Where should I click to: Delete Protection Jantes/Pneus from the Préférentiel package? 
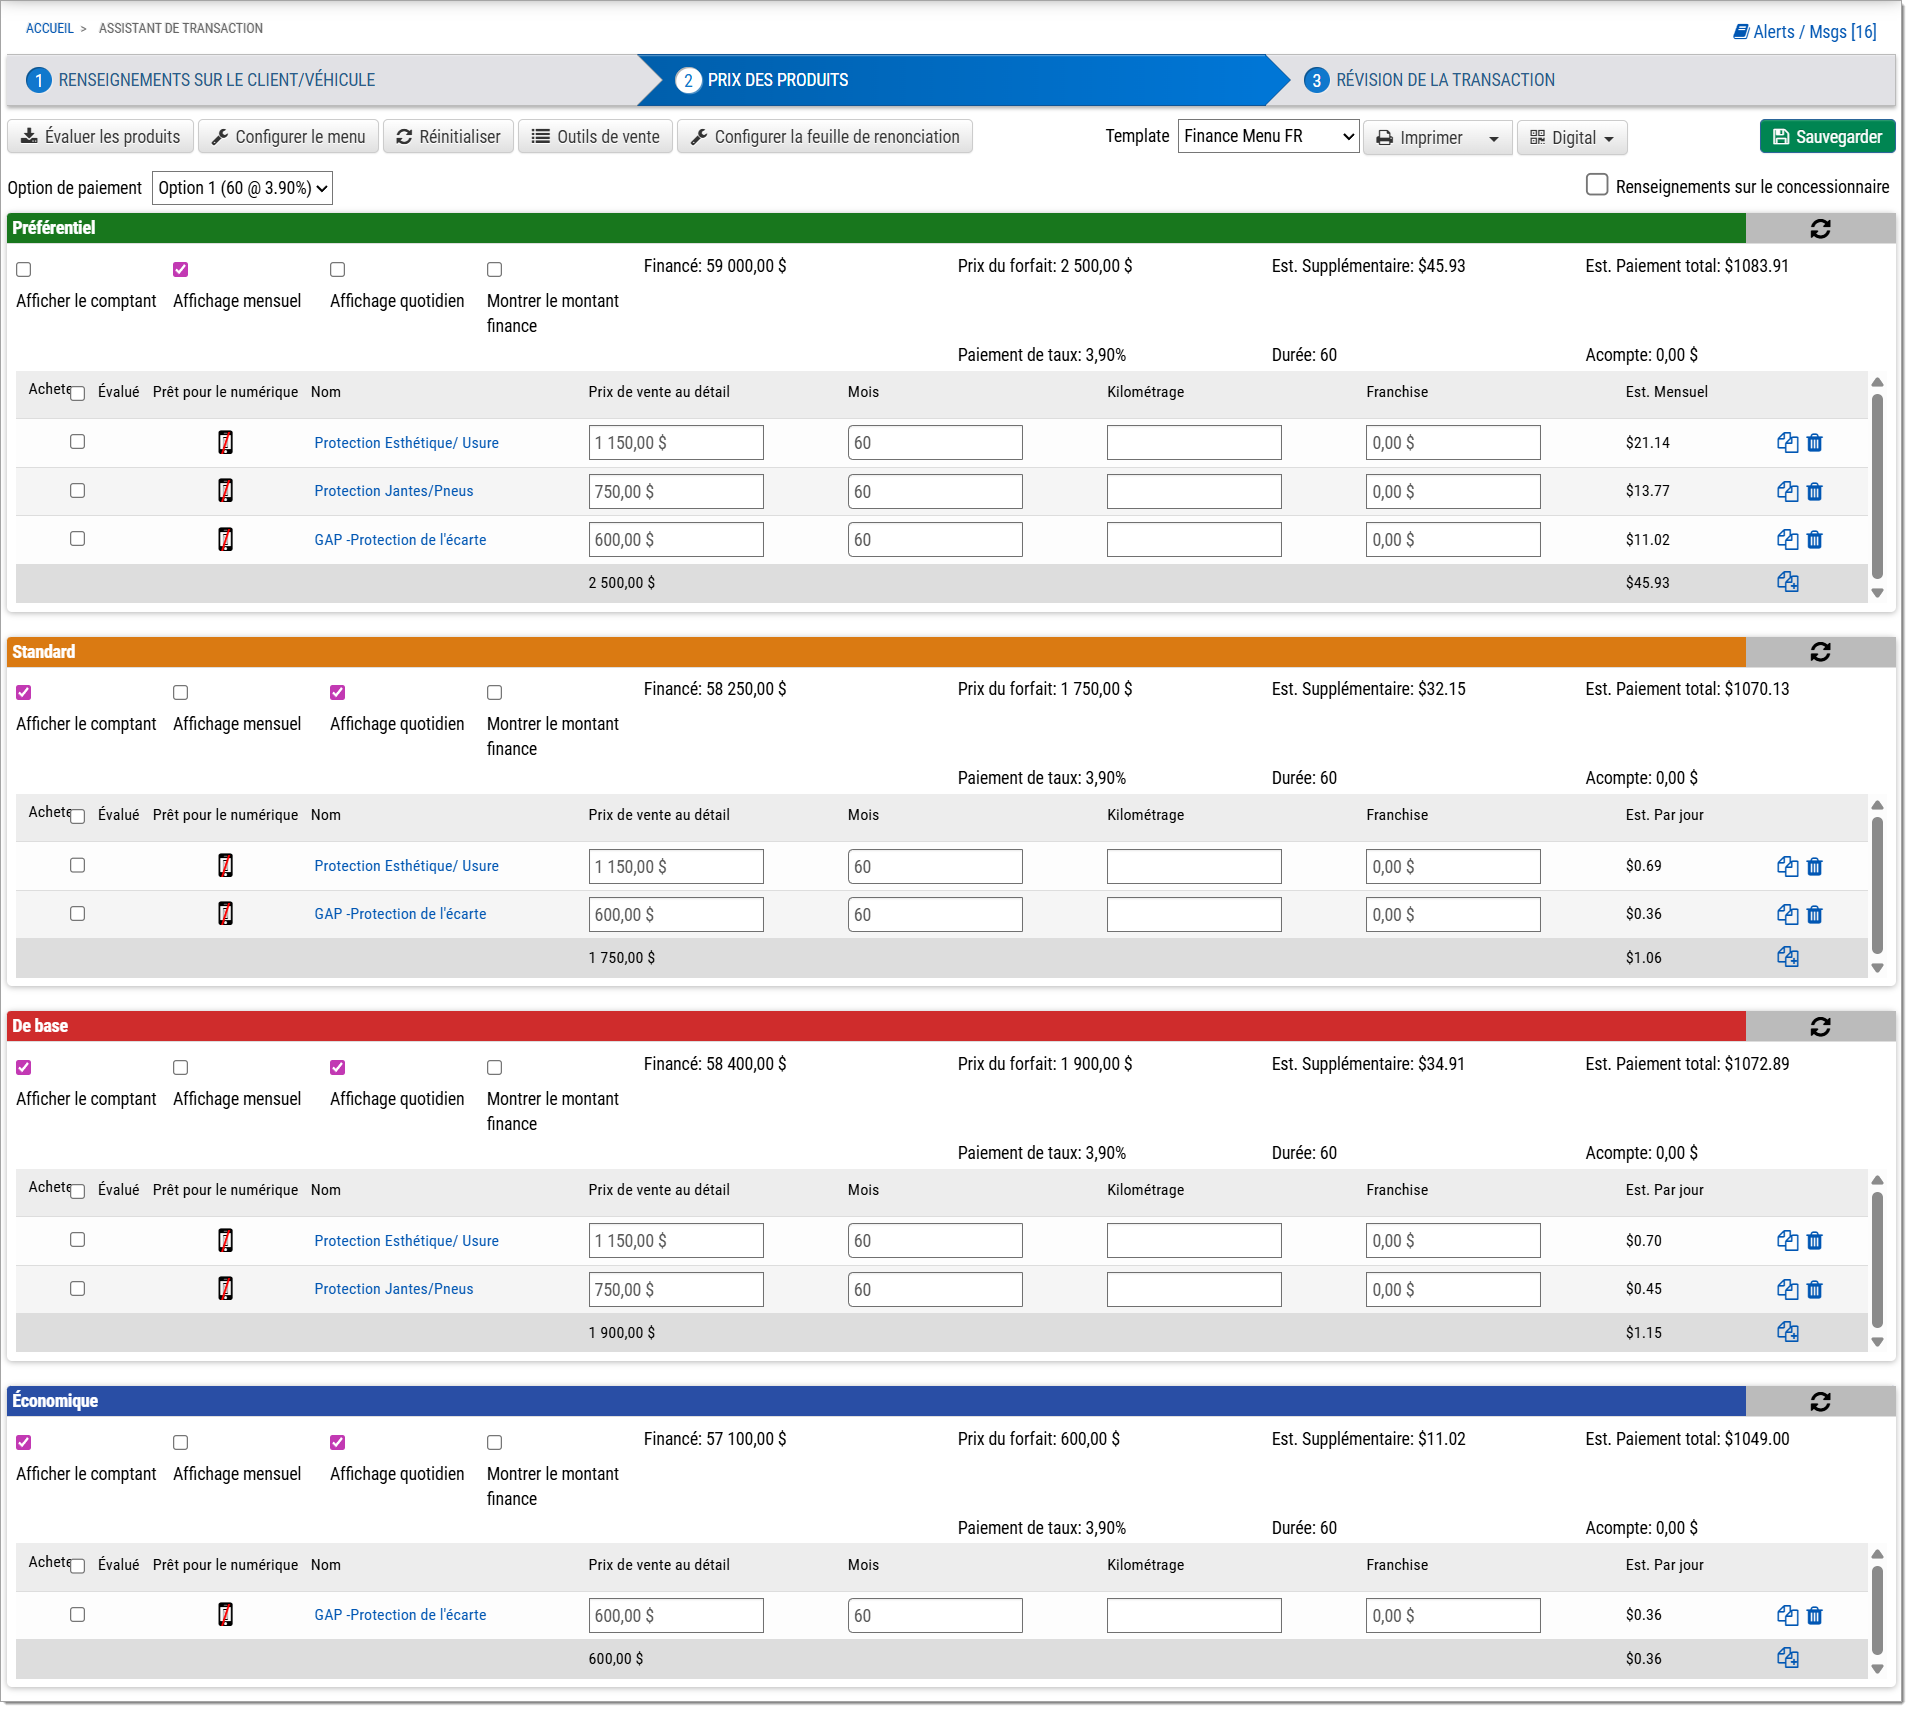1814,492
